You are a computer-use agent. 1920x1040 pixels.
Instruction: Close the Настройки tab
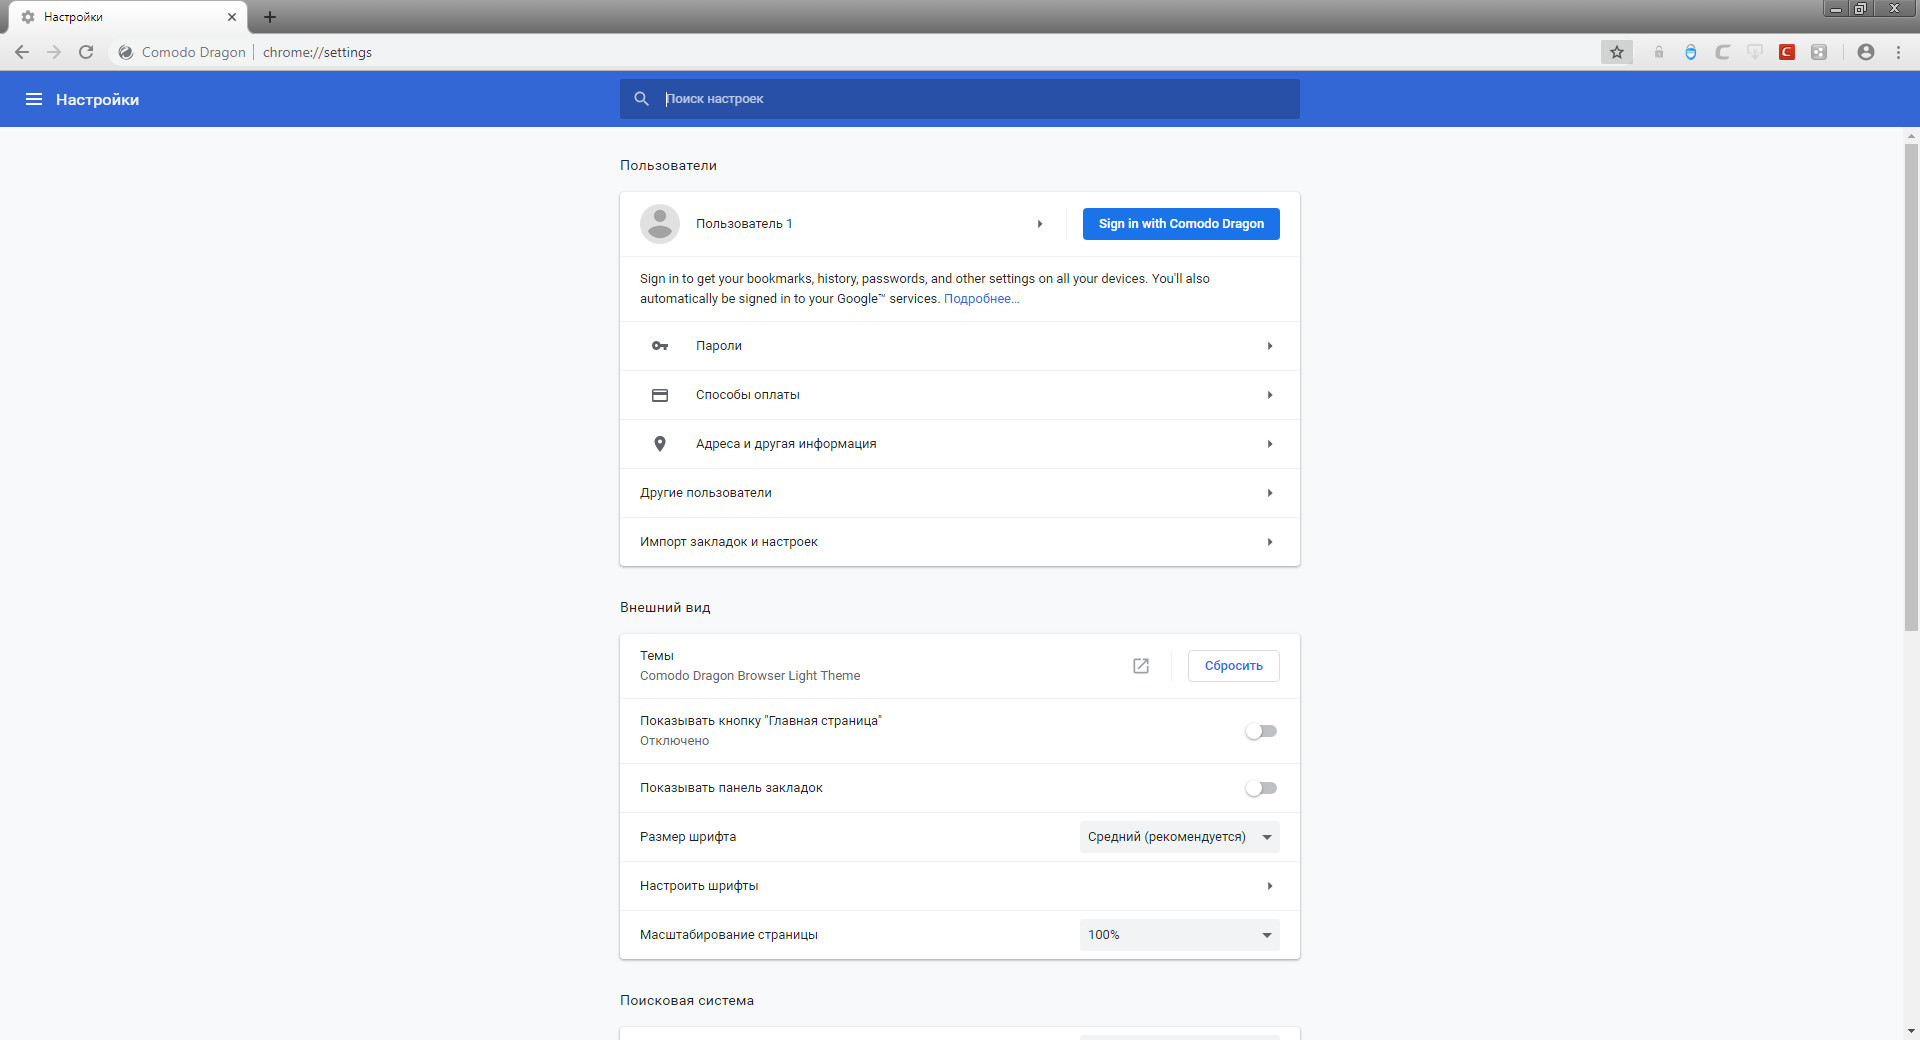[x=232, y=17]
